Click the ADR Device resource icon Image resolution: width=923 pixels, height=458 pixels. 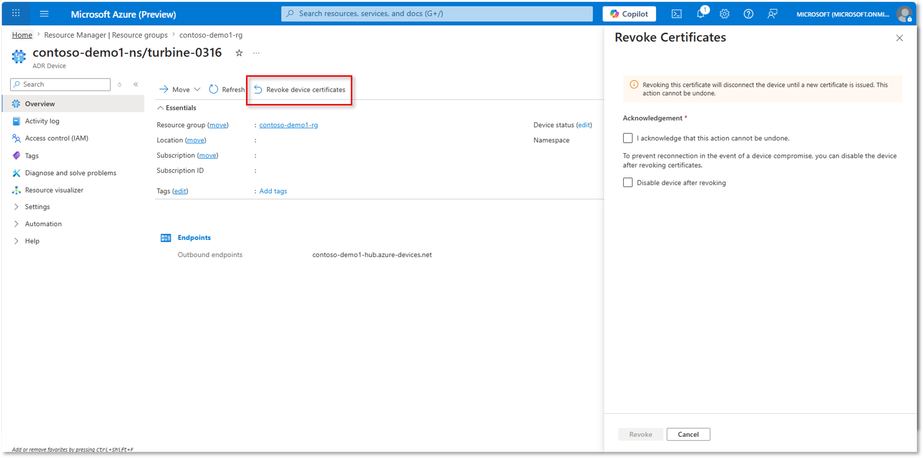tap(19, 57)
